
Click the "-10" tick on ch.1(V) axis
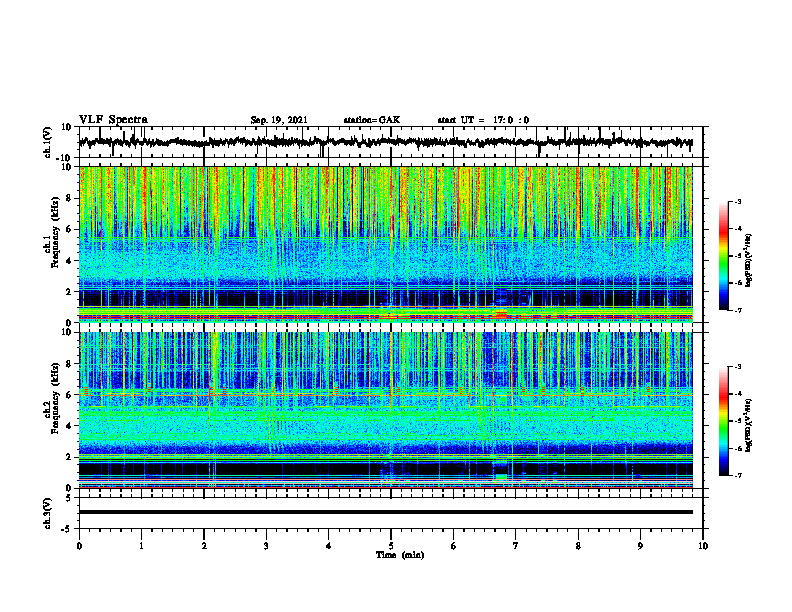pos(65,158)
